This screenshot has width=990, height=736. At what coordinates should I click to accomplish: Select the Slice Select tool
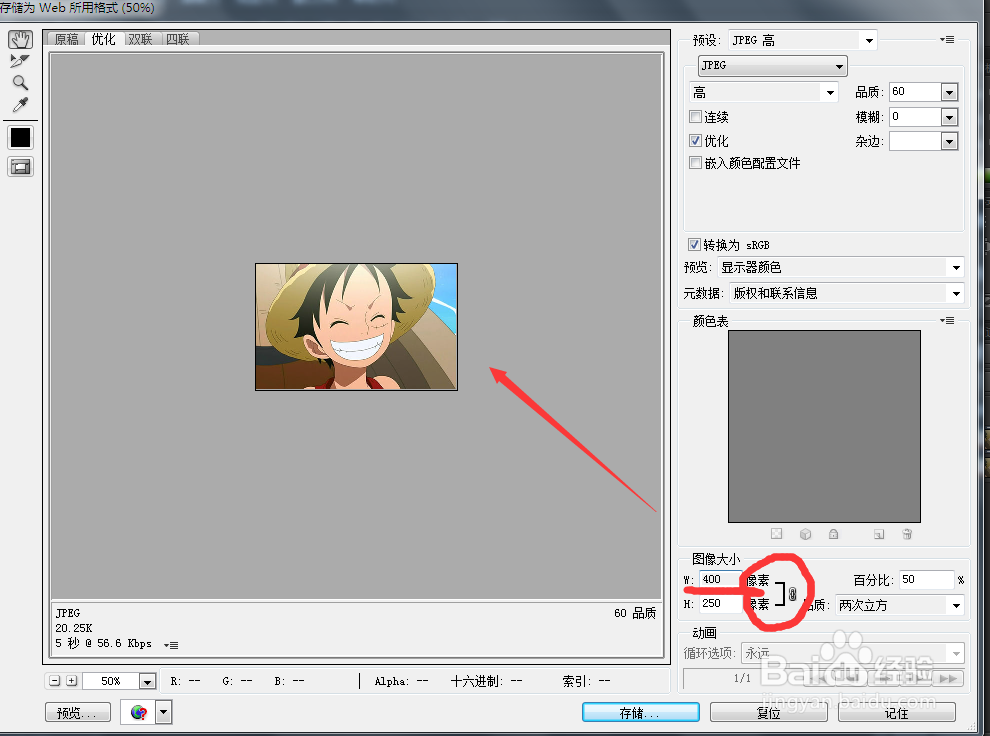click(20, 61)
